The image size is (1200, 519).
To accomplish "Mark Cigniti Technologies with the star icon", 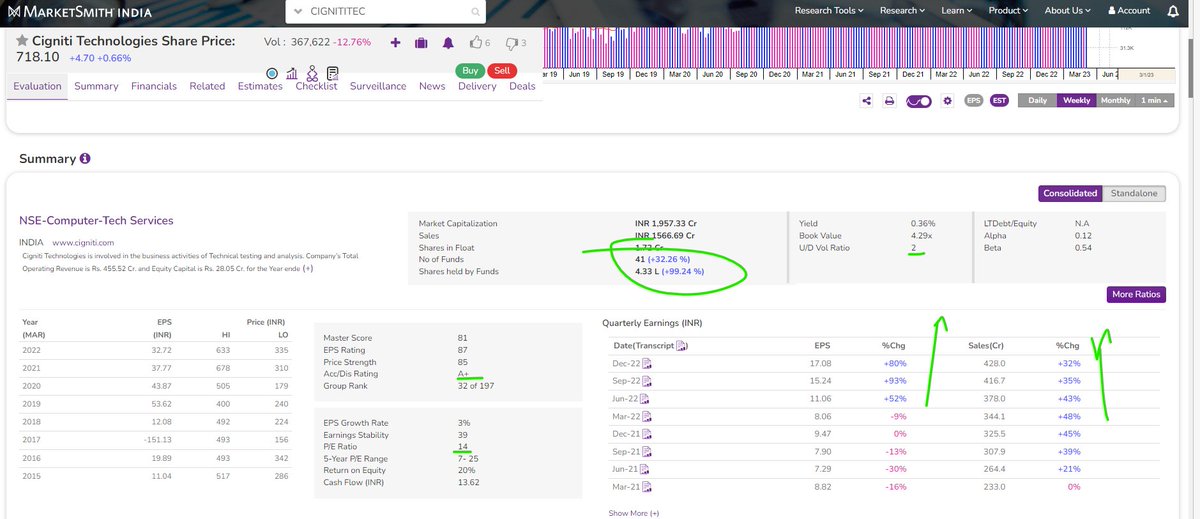I will pos(22,41).
